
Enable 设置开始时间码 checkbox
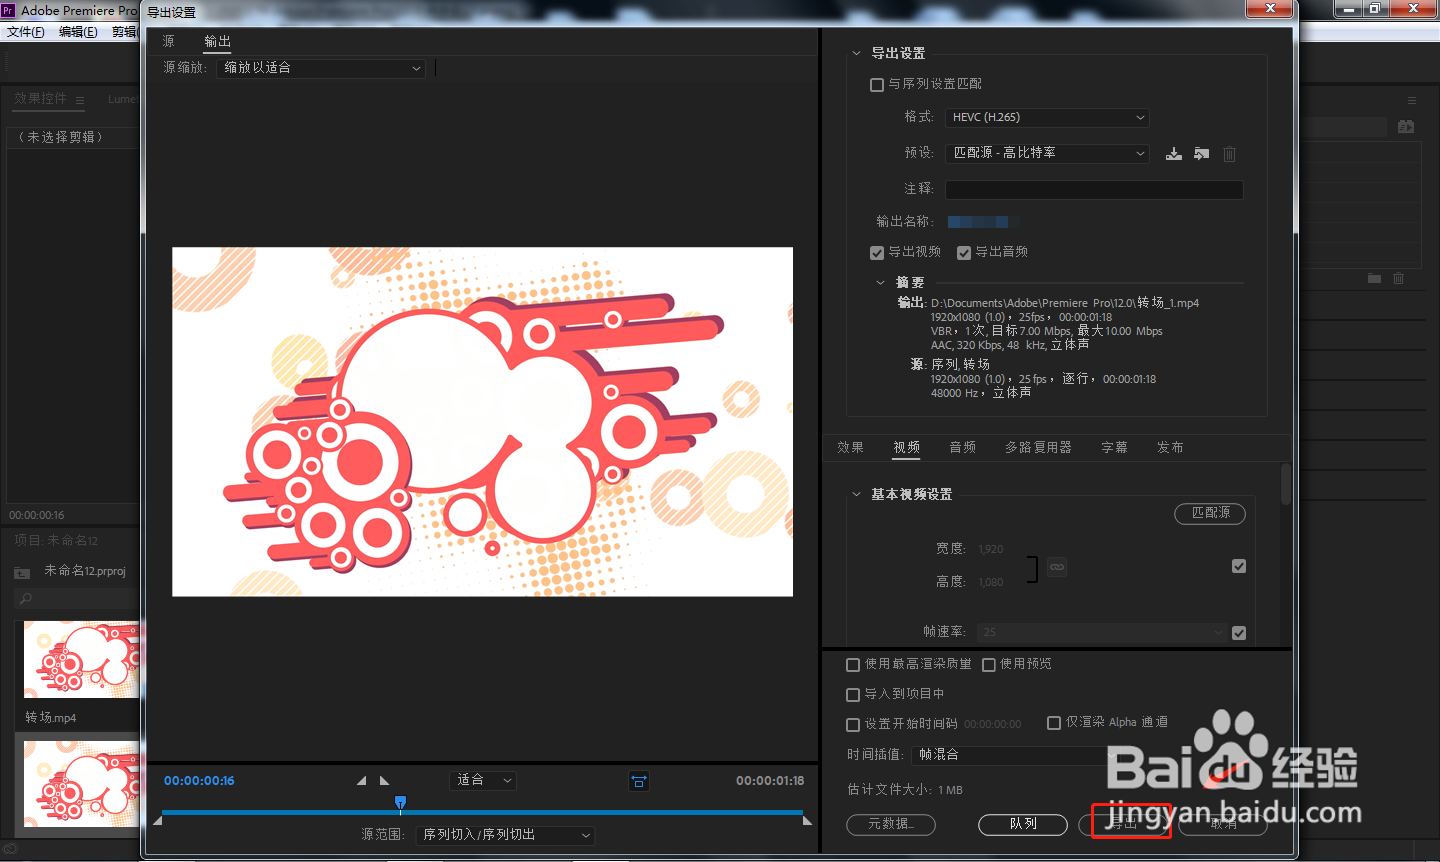pyautogui.click(x=853, y=725)
